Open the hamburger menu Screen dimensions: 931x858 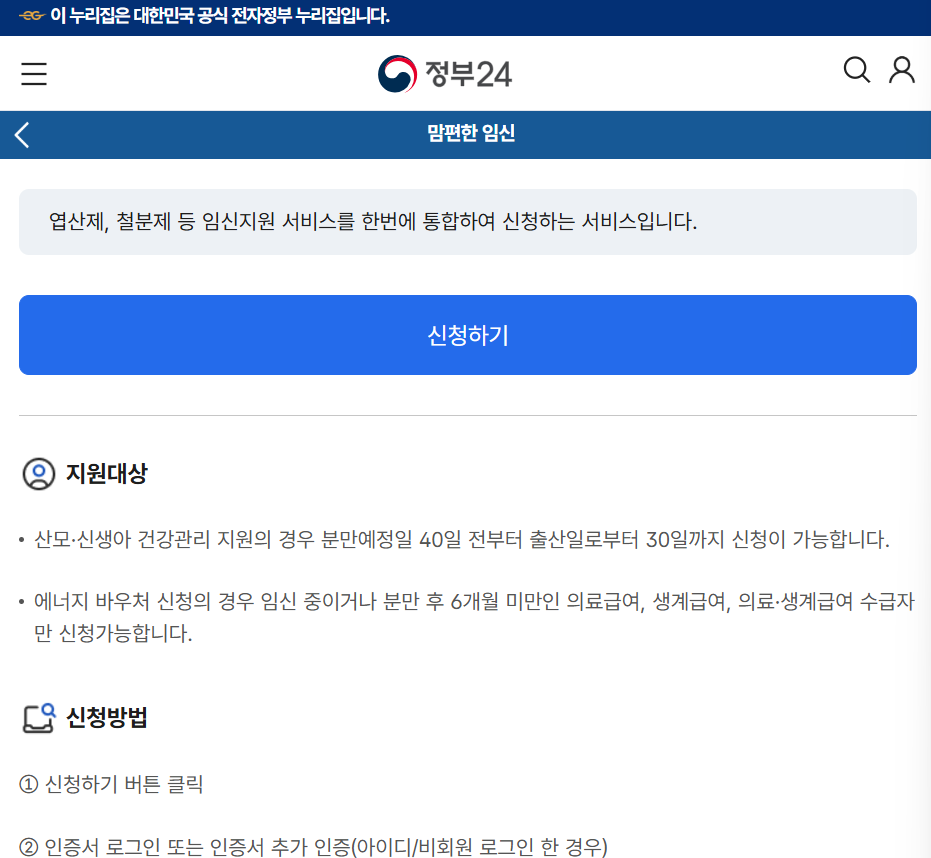click(x=34, y=74)
